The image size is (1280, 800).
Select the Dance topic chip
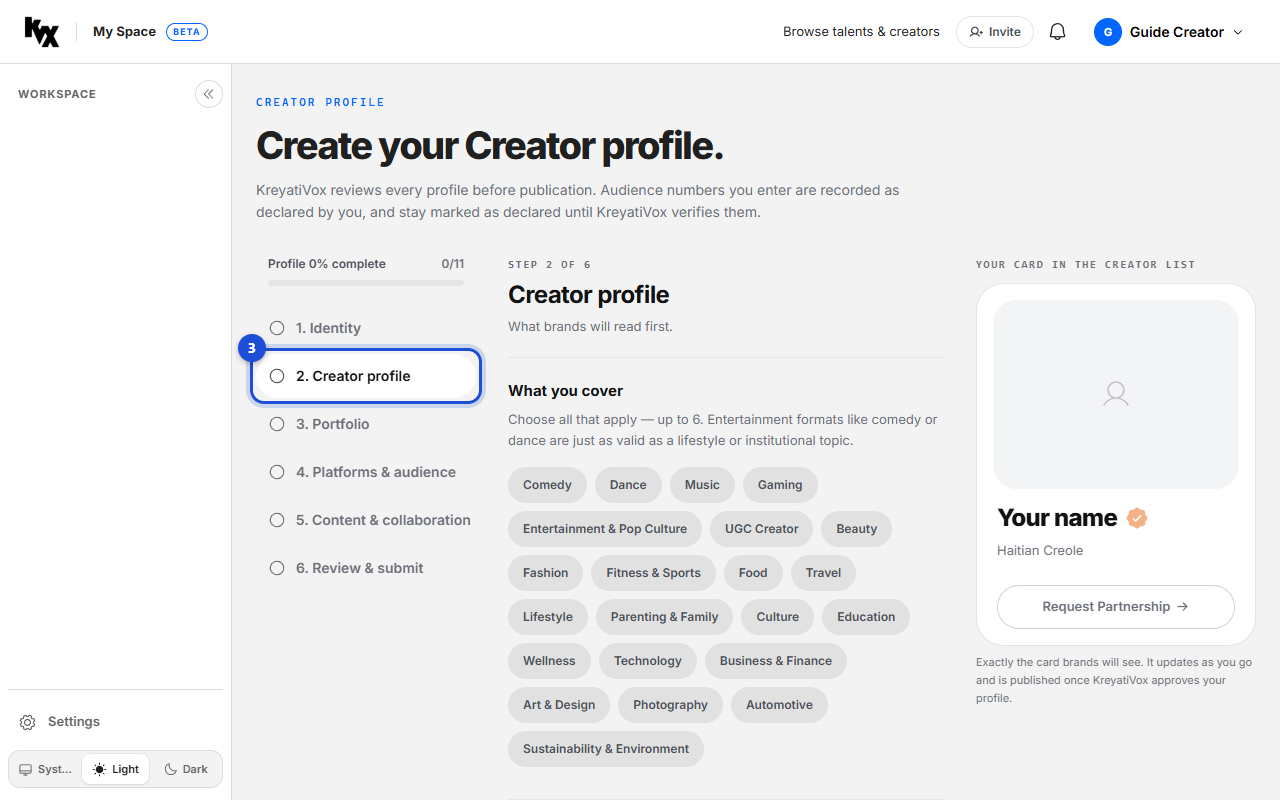pyautogui.click(x=628, y=485)
